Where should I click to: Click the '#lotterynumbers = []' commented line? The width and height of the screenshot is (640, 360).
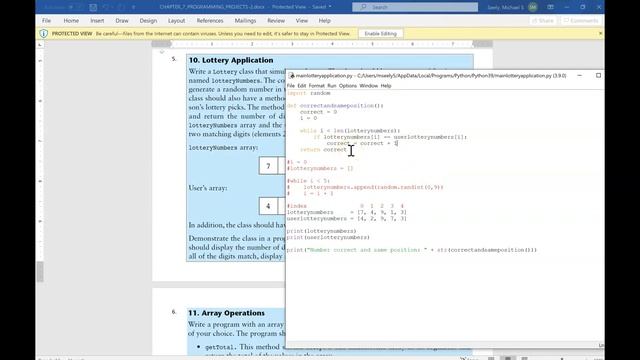coord(320,168)
